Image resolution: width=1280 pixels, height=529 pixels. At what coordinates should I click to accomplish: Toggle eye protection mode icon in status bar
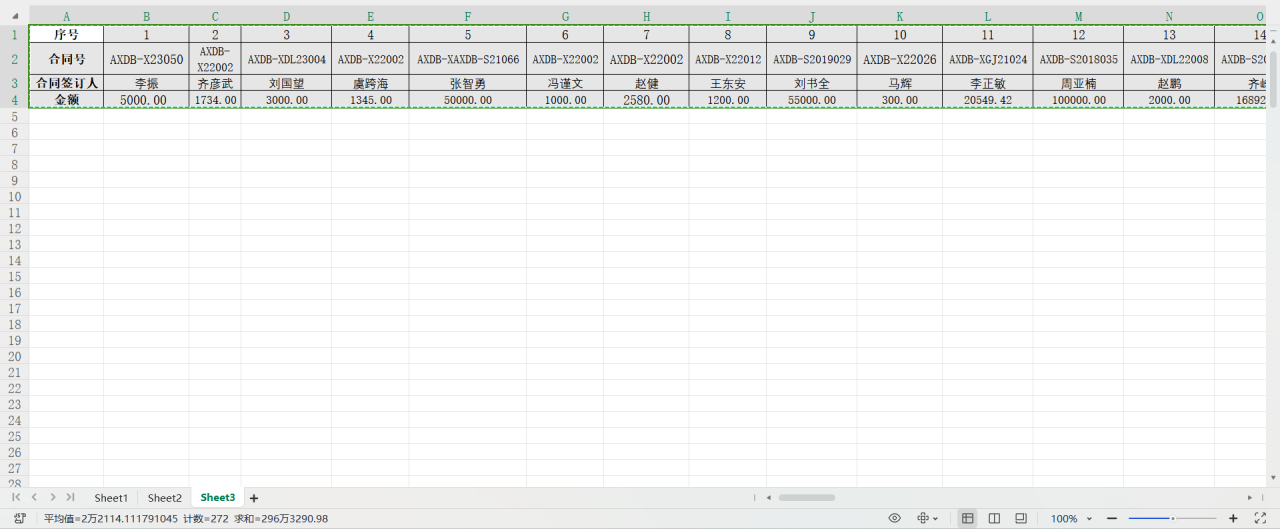895,518
